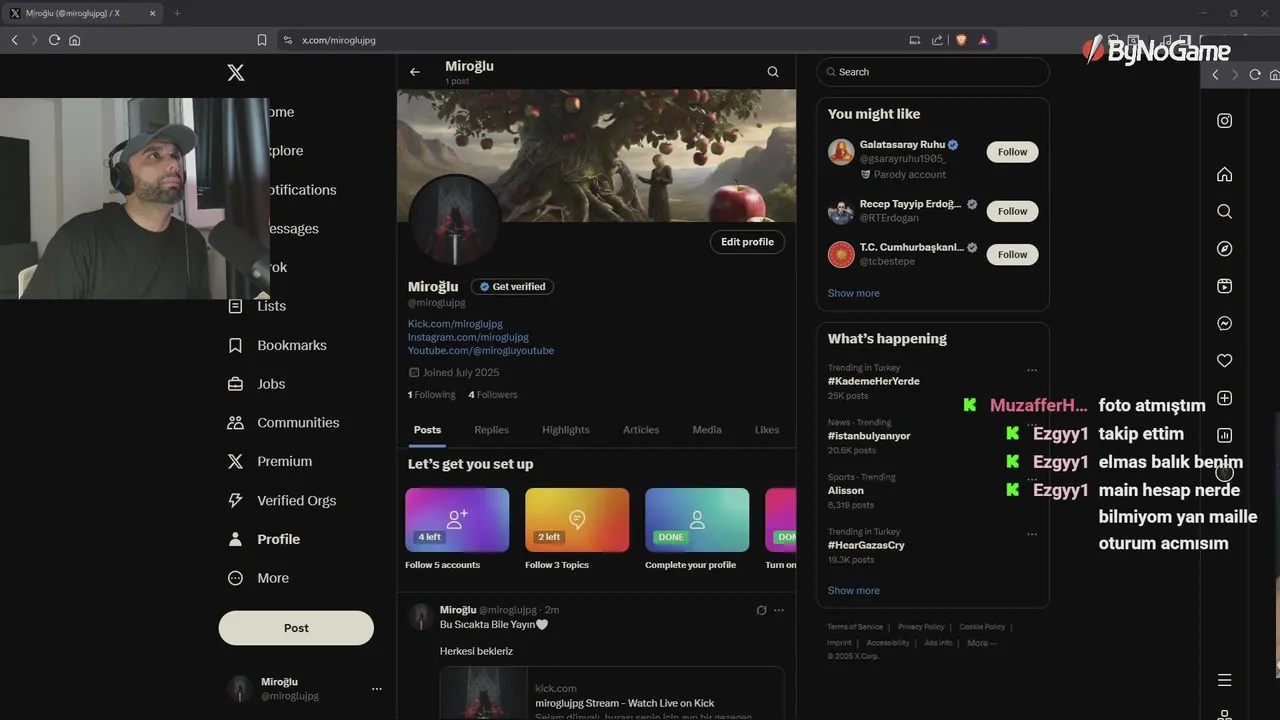Click the profile search magnifier icon
The height and width of the screenshot is (720, 1280).
click(773, 72)
